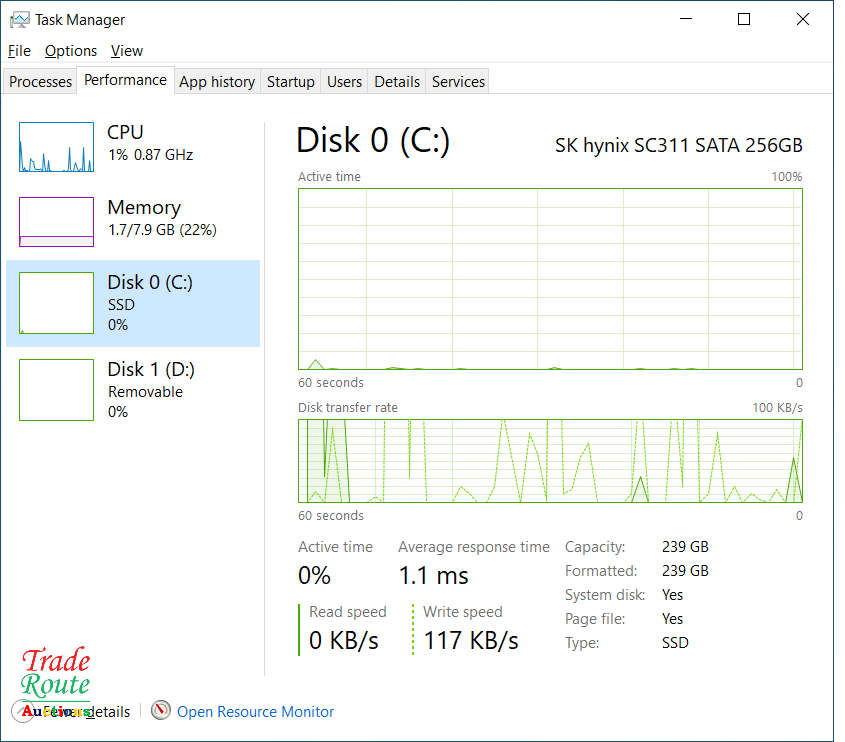Click the Fewer details arrow icon
This screenshot has height=742, width=845.
click(22, 711)
